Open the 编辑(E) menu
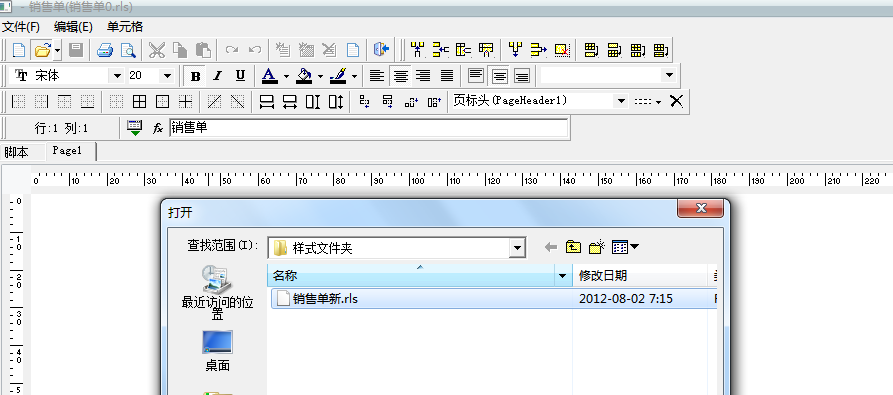Screen dimensions: 893x395 tap(73, 27)
